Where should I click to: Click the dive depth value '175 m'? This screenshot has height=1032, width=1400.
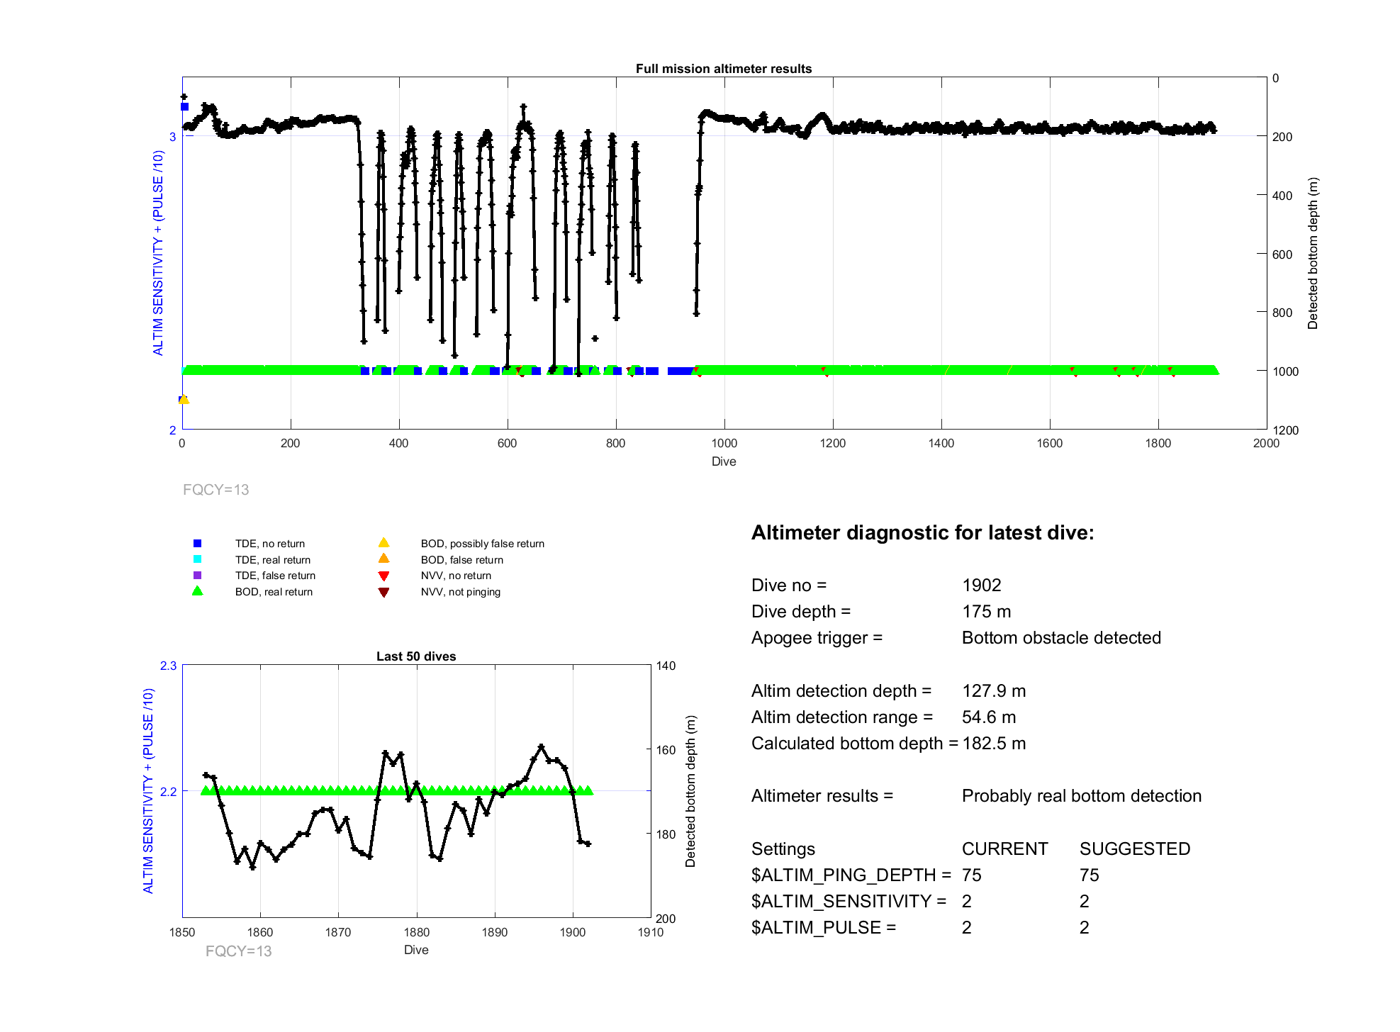point(986,612)
